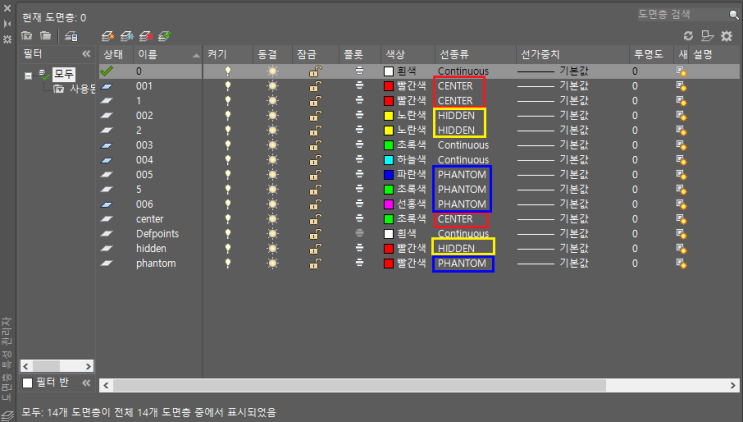Viewport: 743px width, 422px height.
Task: Change CENTER linetype of layer 001
Action: pos(455,86)
